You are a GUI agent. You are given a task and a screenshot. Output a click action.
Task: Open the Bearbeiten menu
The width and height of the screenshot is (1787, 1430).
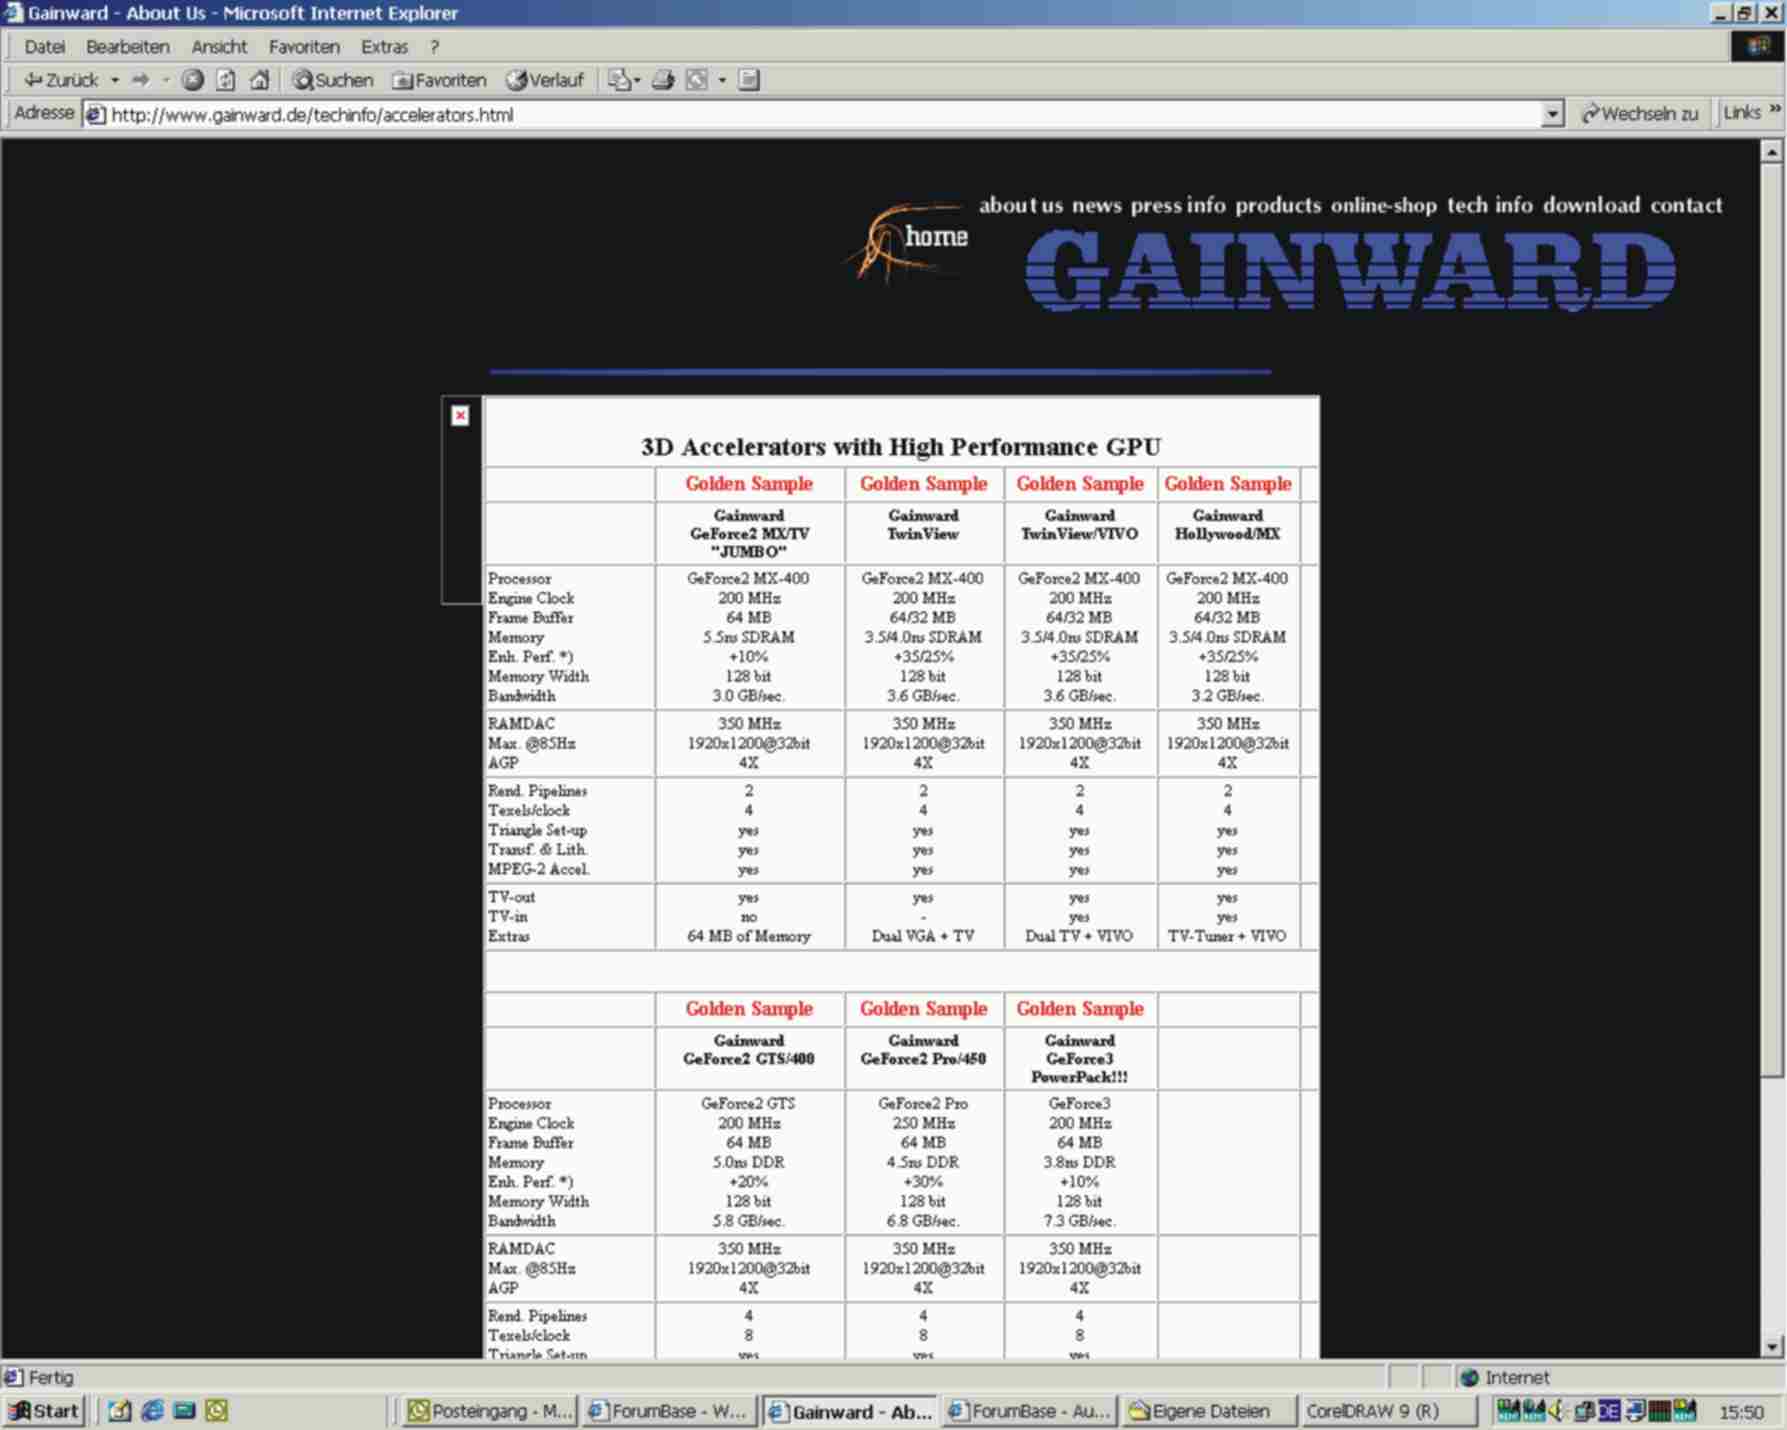[x=128, y=47]
